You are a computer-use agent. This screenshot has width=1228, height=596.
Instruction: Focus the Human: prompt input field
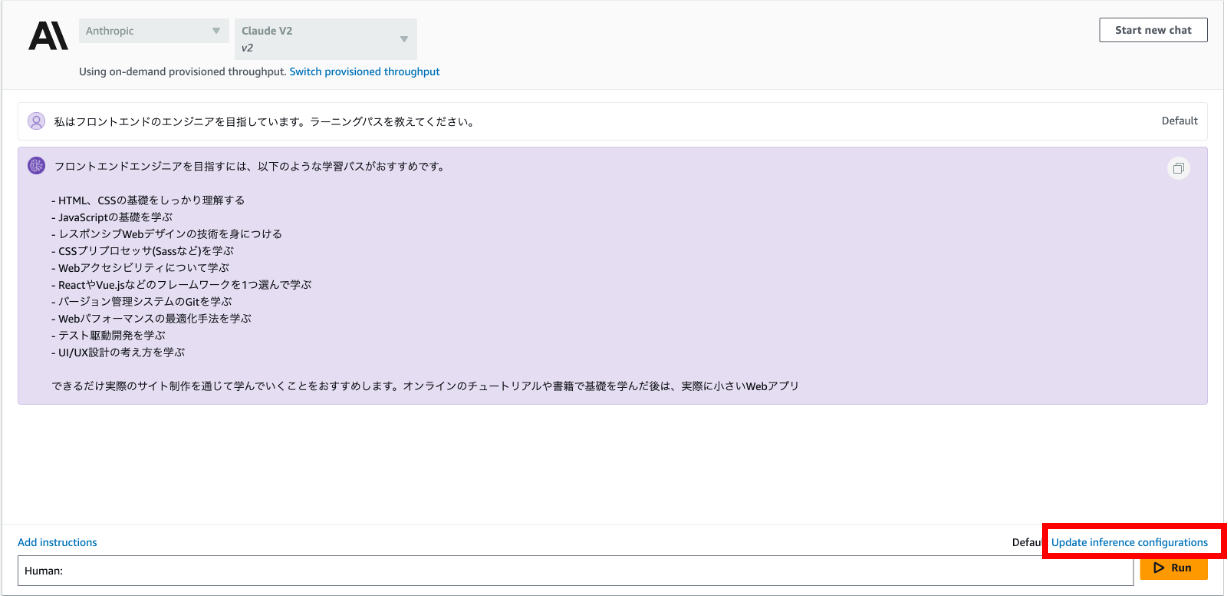click(576, 570)
